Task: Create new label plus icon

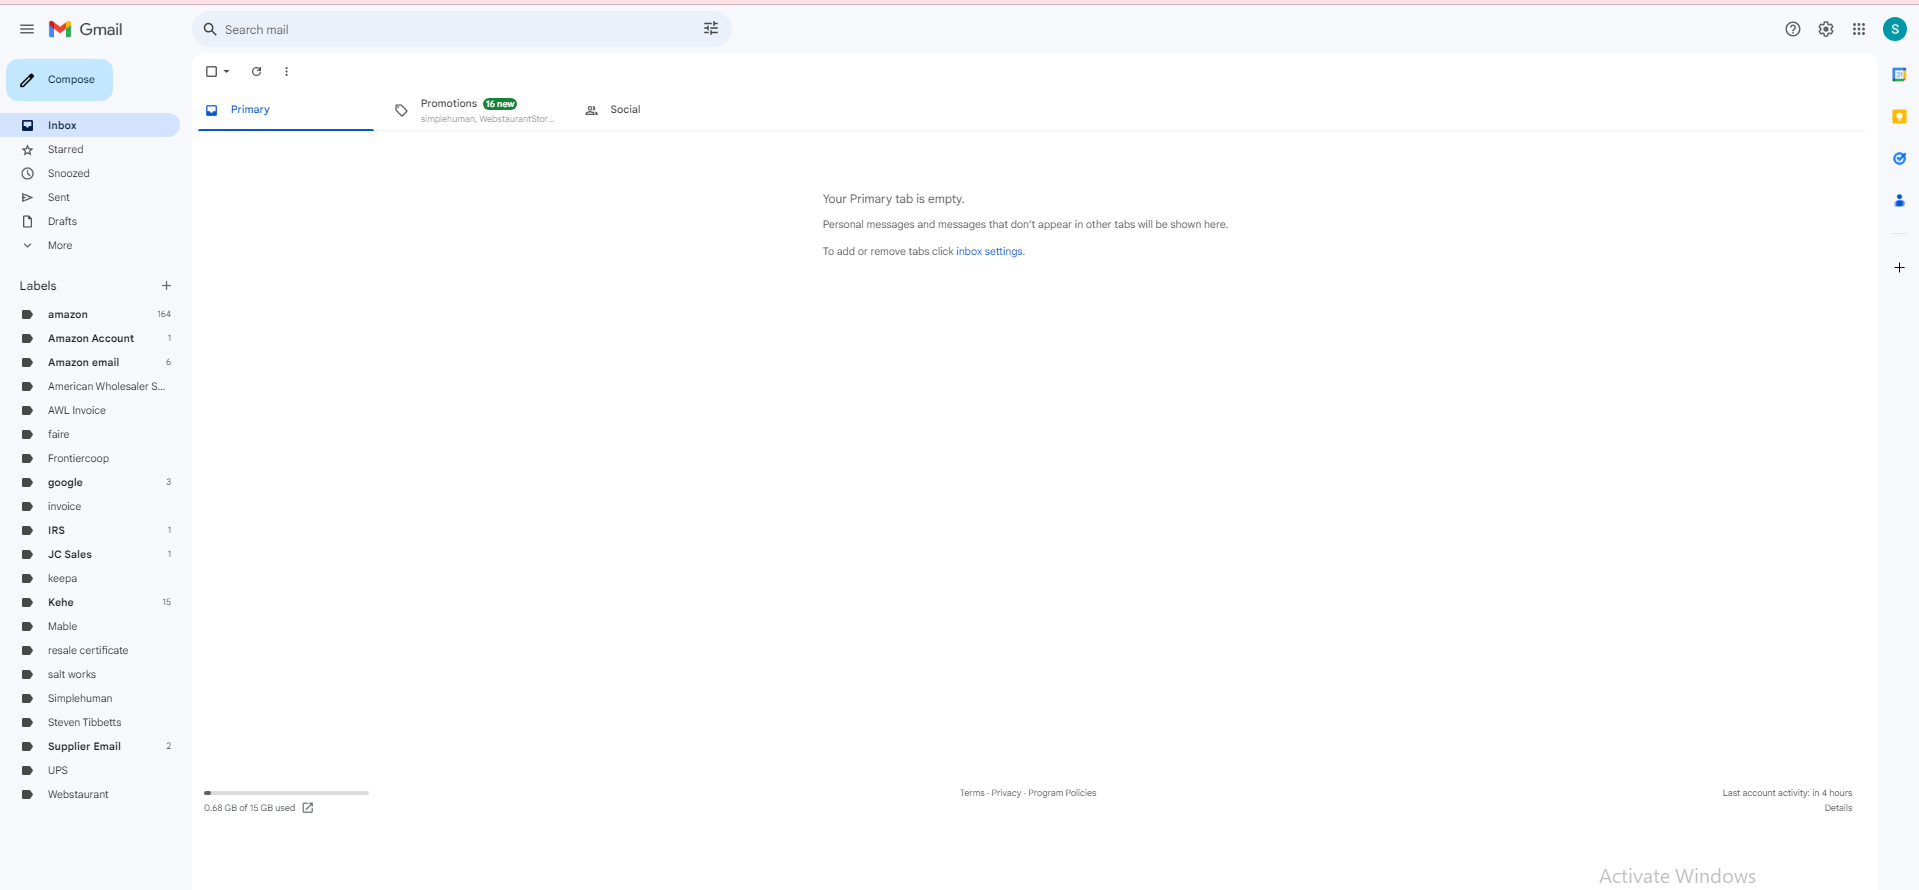Action: pos(166,286)
